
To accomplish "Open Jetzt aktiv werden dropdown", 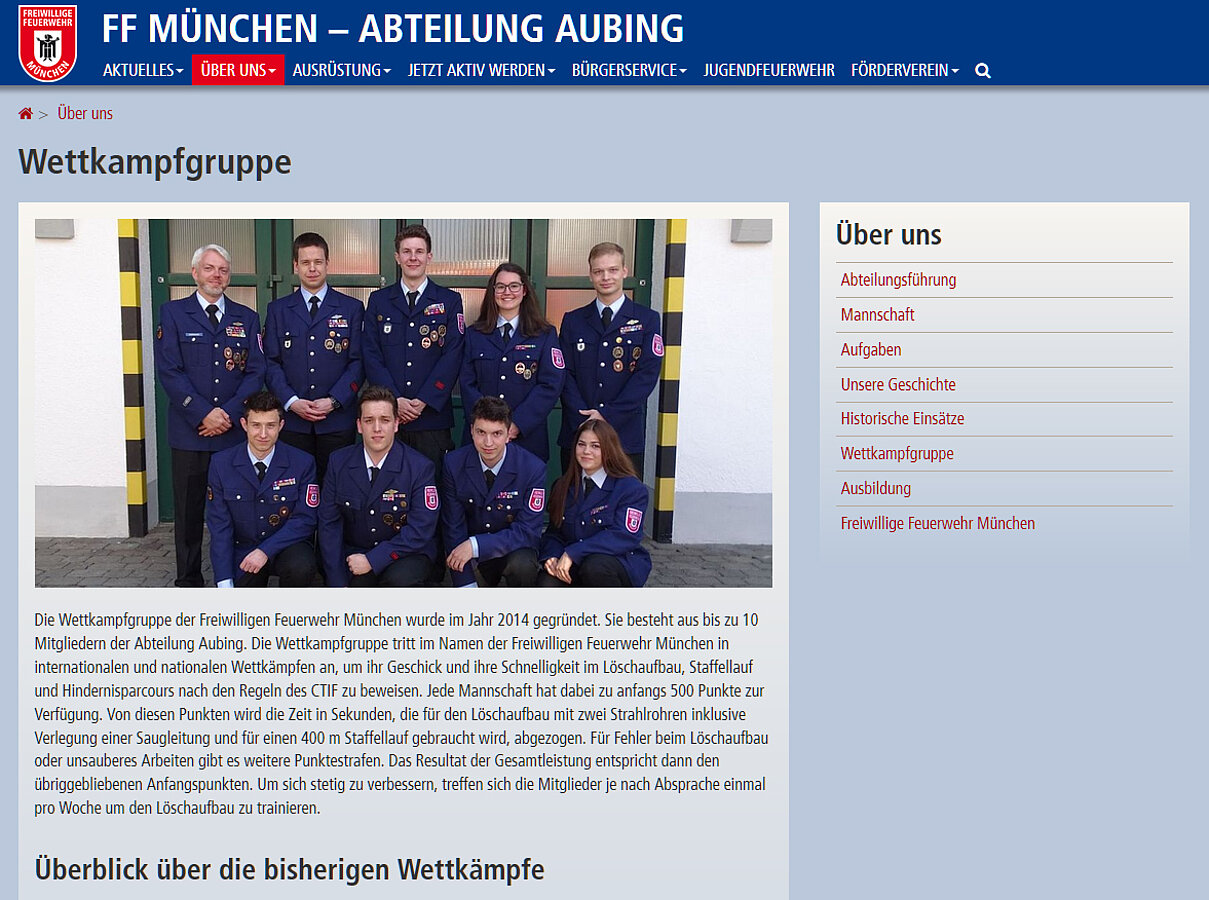I will pos(481,70).
